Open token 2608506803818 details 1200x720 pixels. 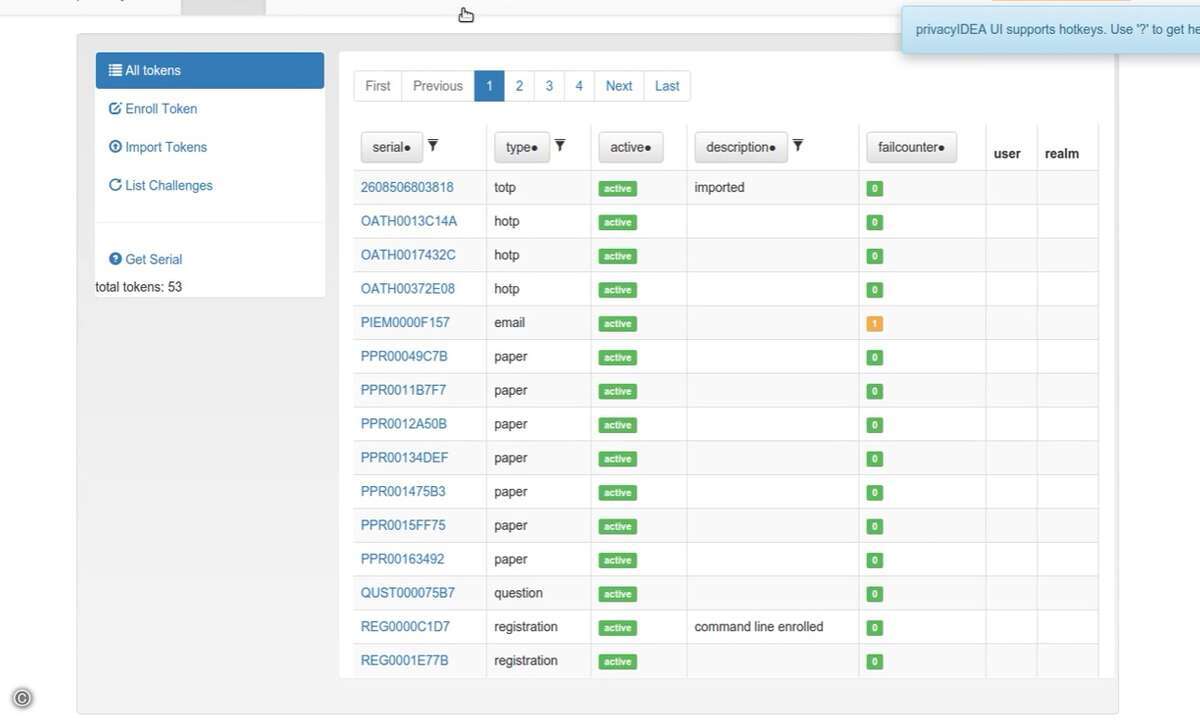pos(407,187)
